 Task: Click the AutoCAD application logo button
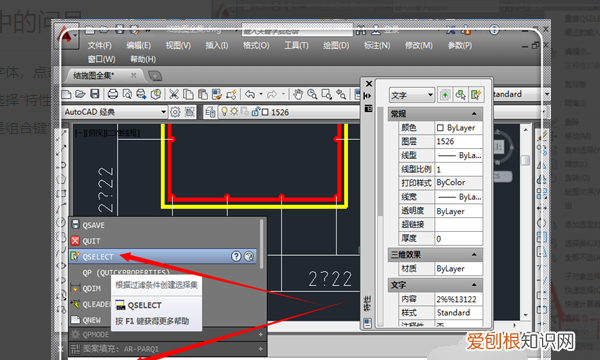tap(67, 36)
